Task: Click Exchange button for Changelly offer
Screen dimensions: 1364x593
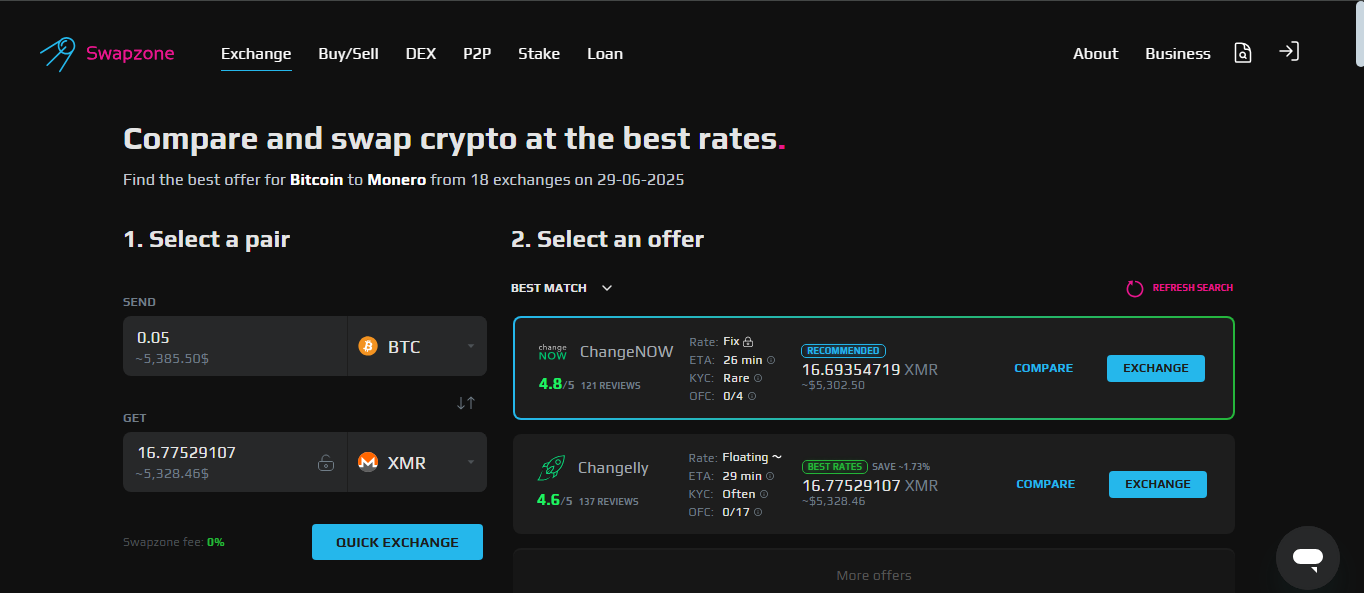Action: click(x=1158, y=484)
